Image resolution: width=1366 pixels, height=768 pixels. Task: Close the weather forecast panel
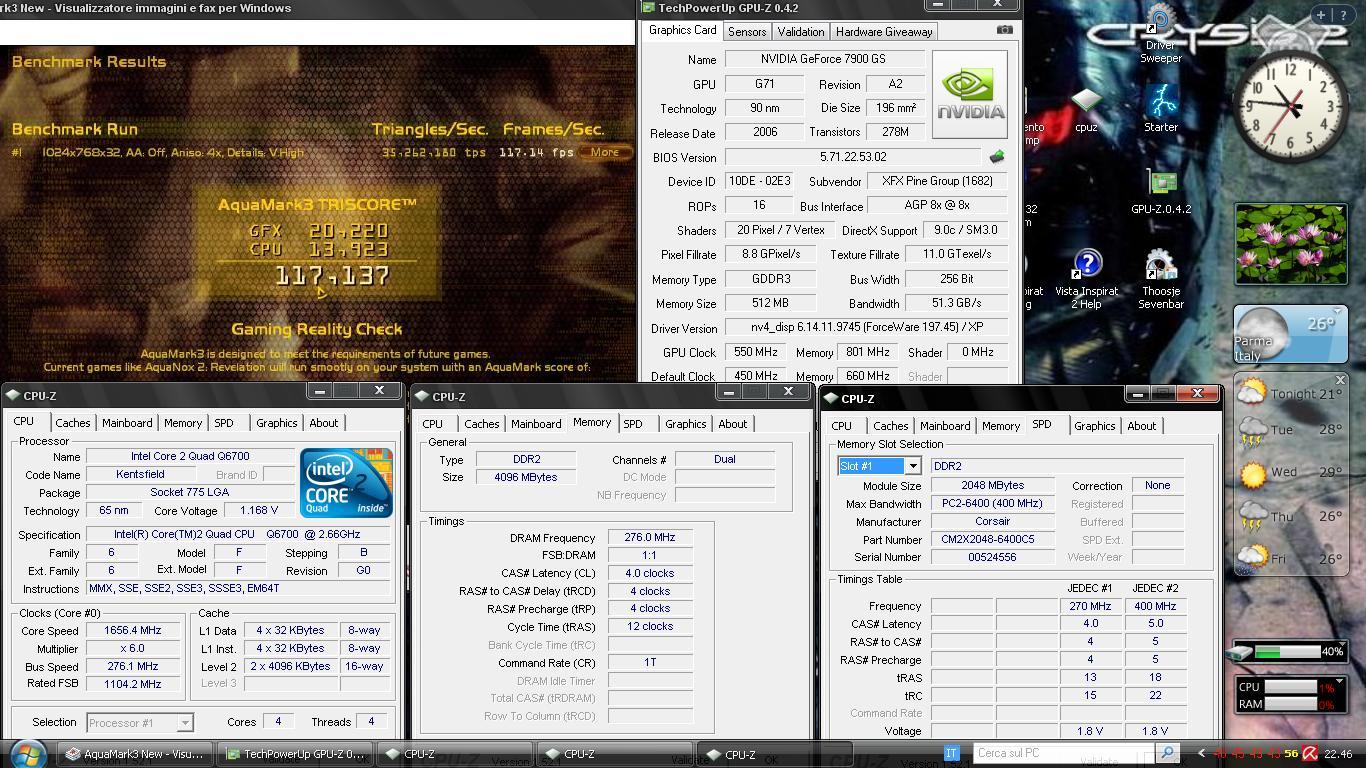click(1340, 380)
